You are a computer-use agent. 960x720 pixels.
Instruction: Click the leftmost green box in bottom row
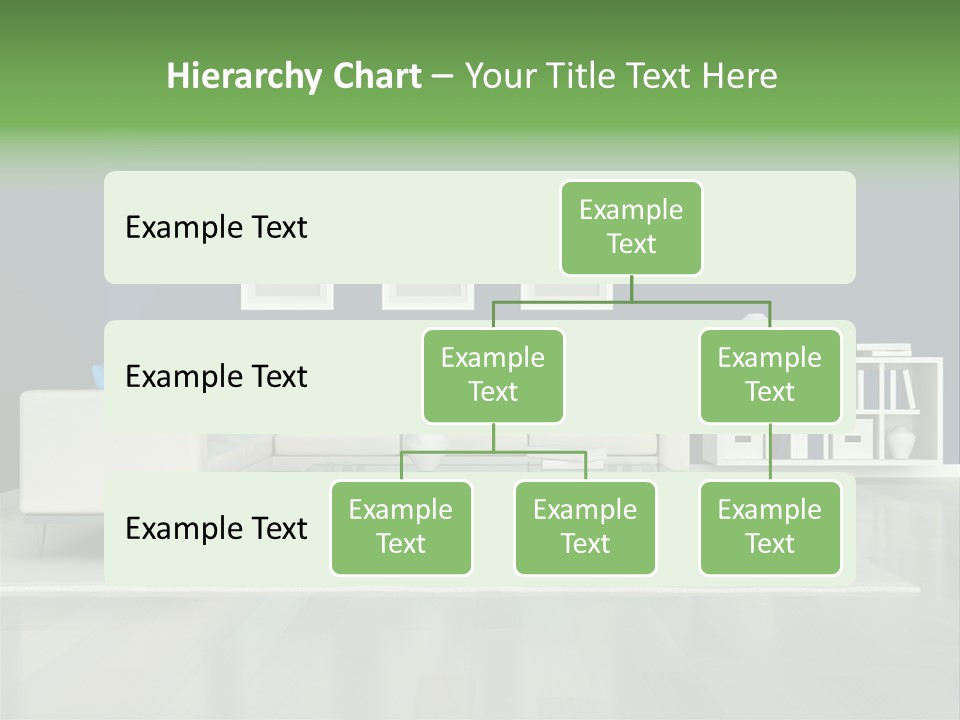pos(401,528)
